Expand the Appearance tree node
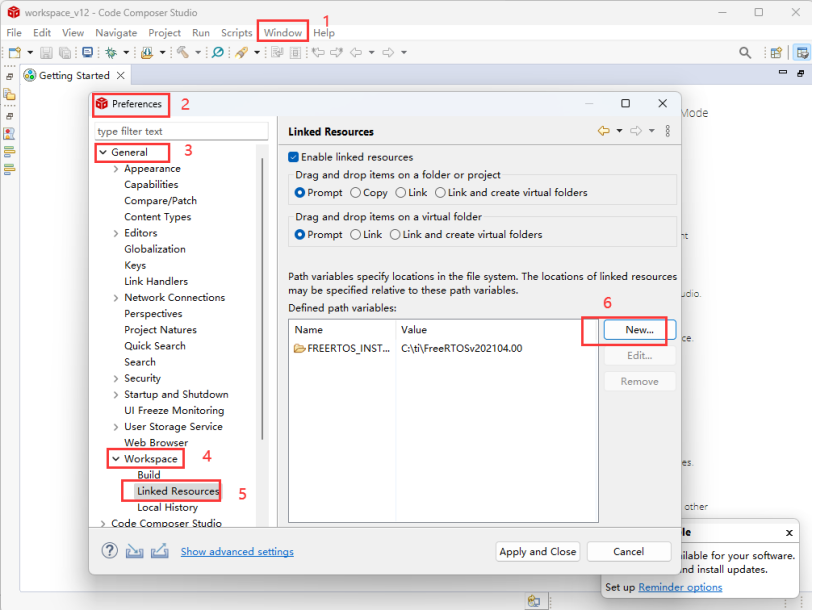The height and width of the screenshot is (611, 813). click(116, 169)
